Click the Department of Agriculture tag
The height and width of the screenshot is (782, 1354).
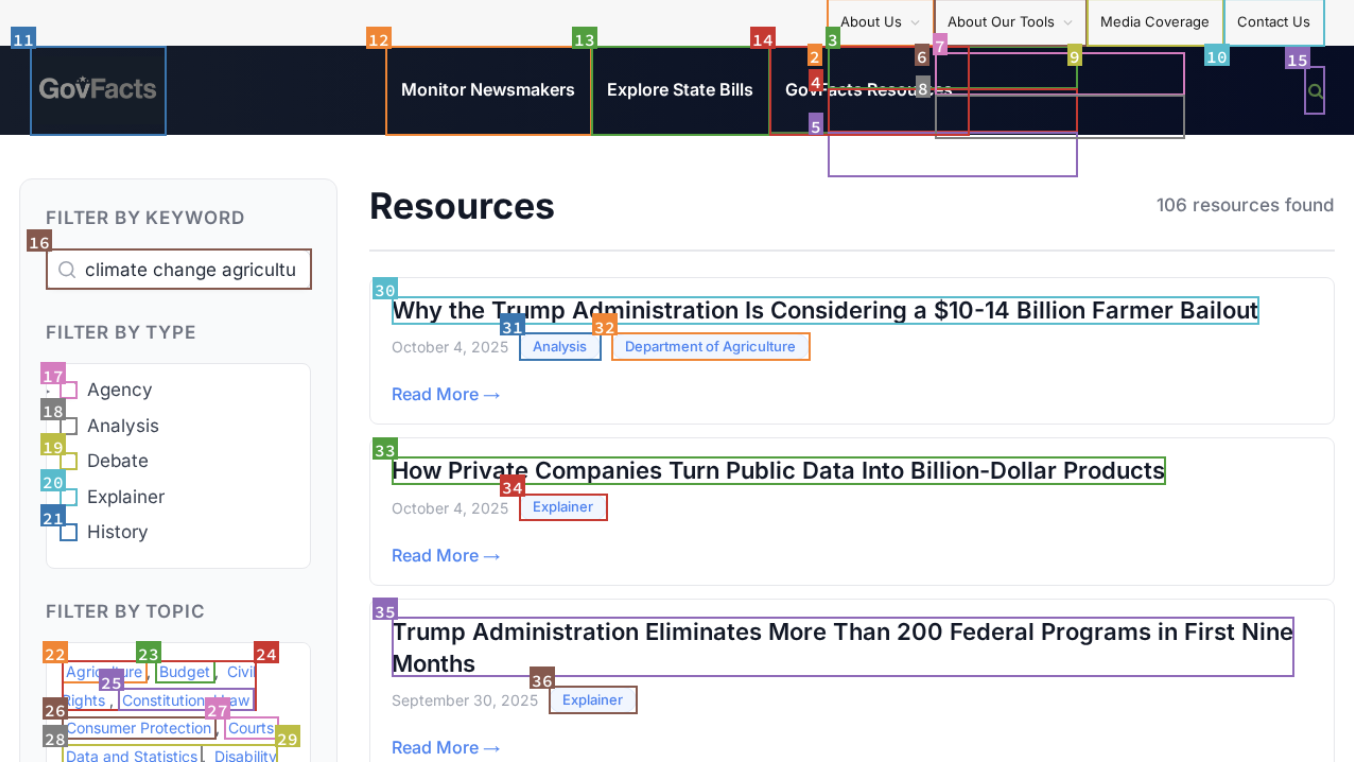pyautogui.click(x=710, y=346)
